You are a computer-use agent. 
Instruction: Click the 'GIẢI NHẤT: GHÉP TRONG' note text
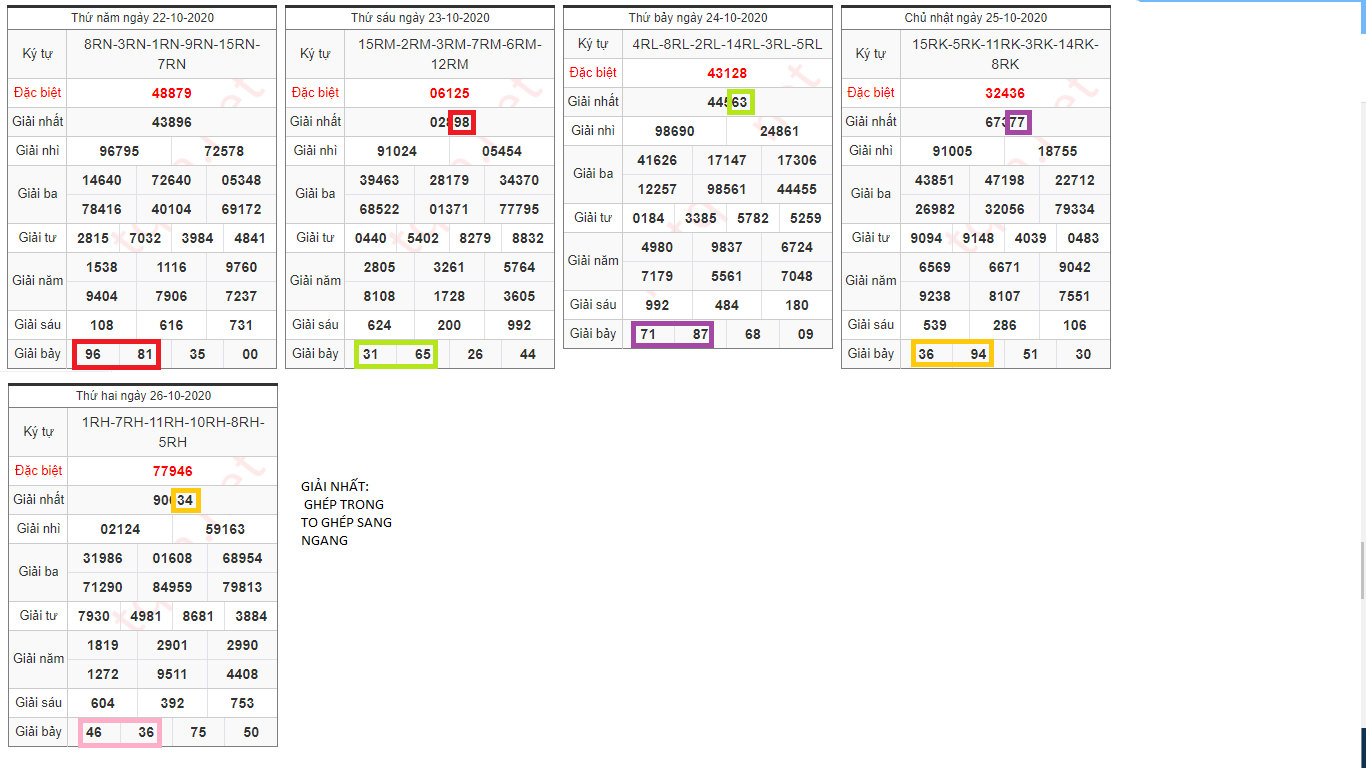(342, 495)
